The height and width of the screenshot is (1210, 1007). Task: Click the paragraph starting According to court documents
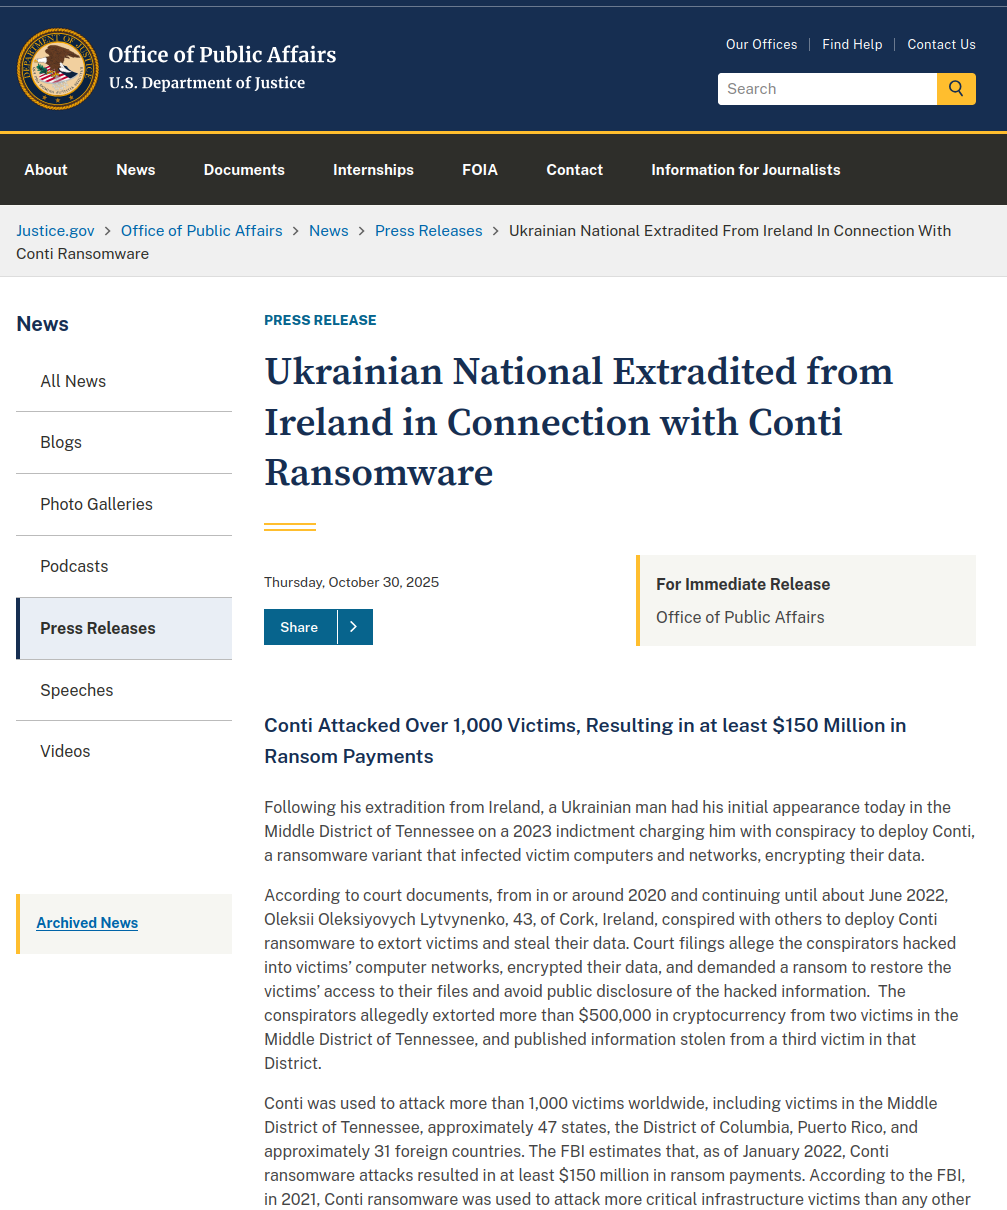click(x=611, y=979)
